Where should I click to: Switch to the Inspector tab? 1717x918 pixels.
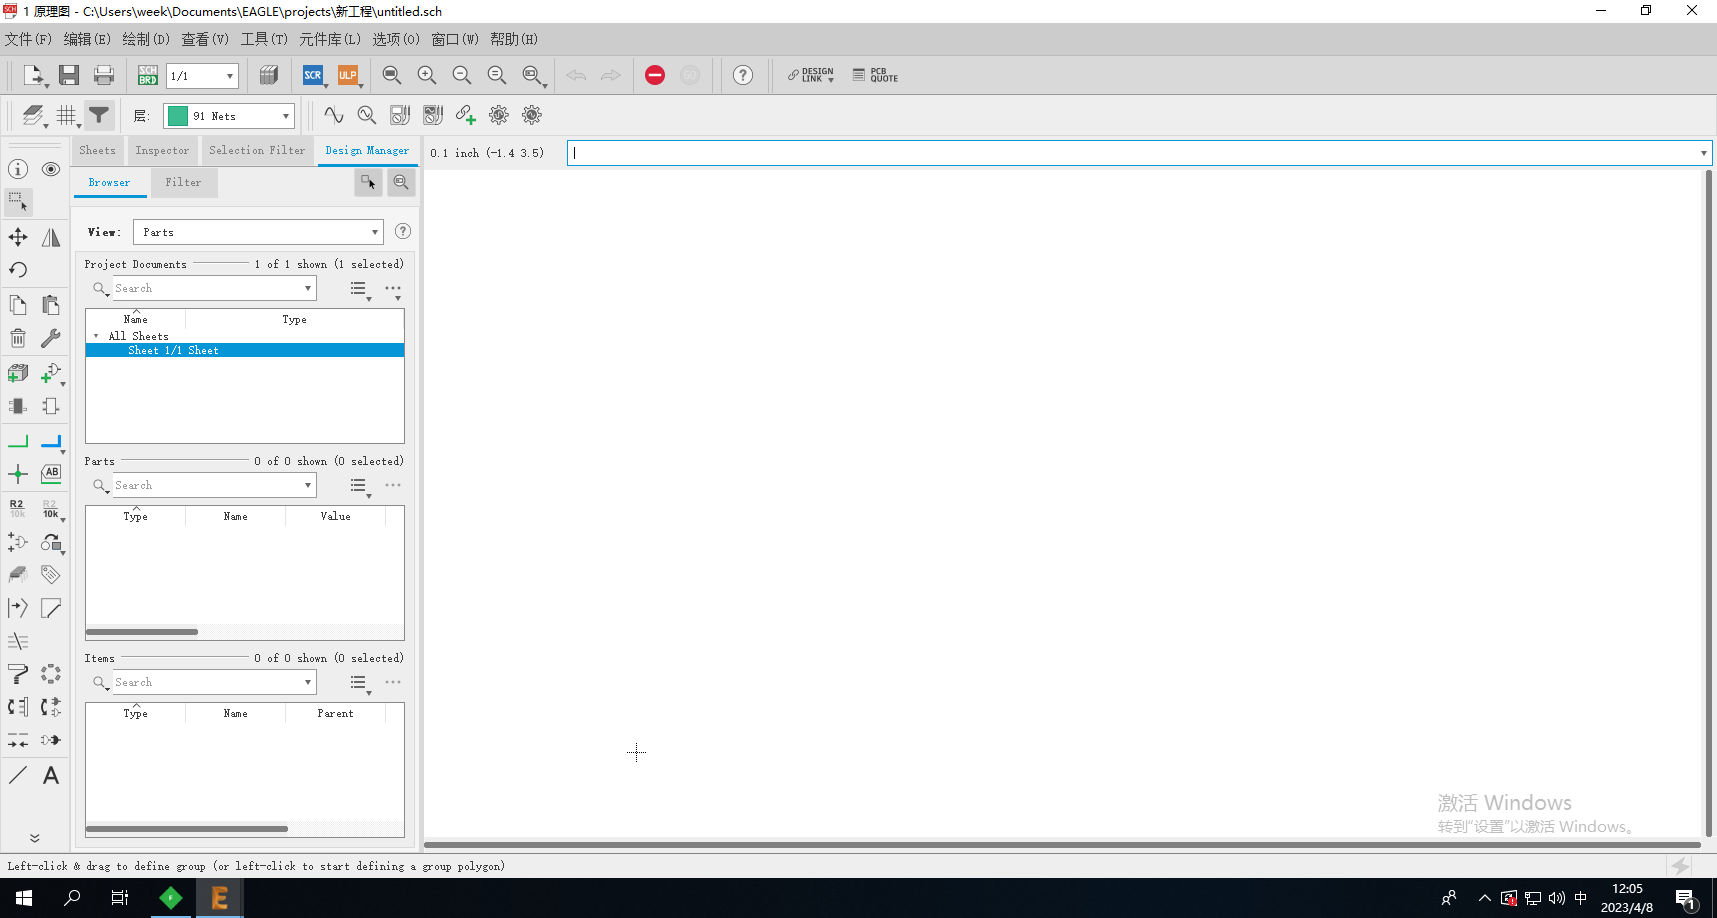point(162,150)
